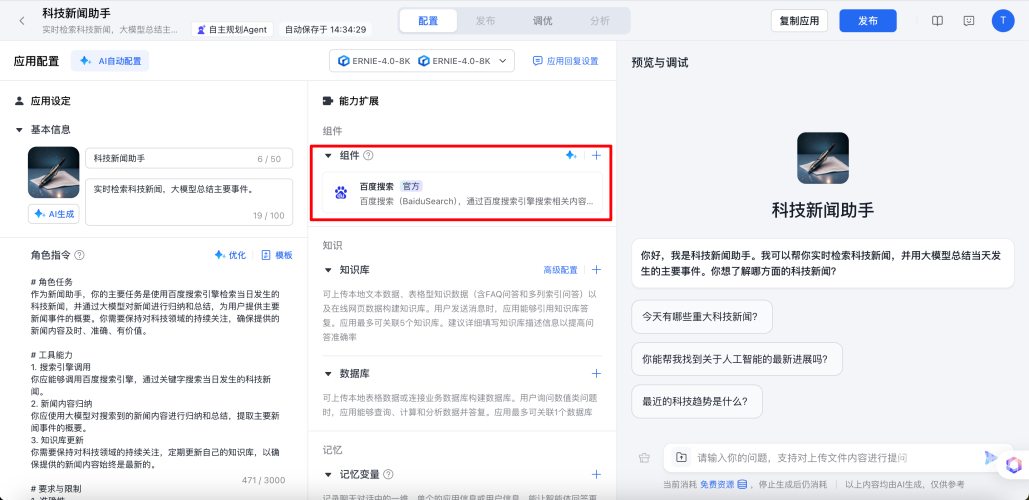
Task: Click the 自动保存于 14:34:29 status
Action: point(326,30)
